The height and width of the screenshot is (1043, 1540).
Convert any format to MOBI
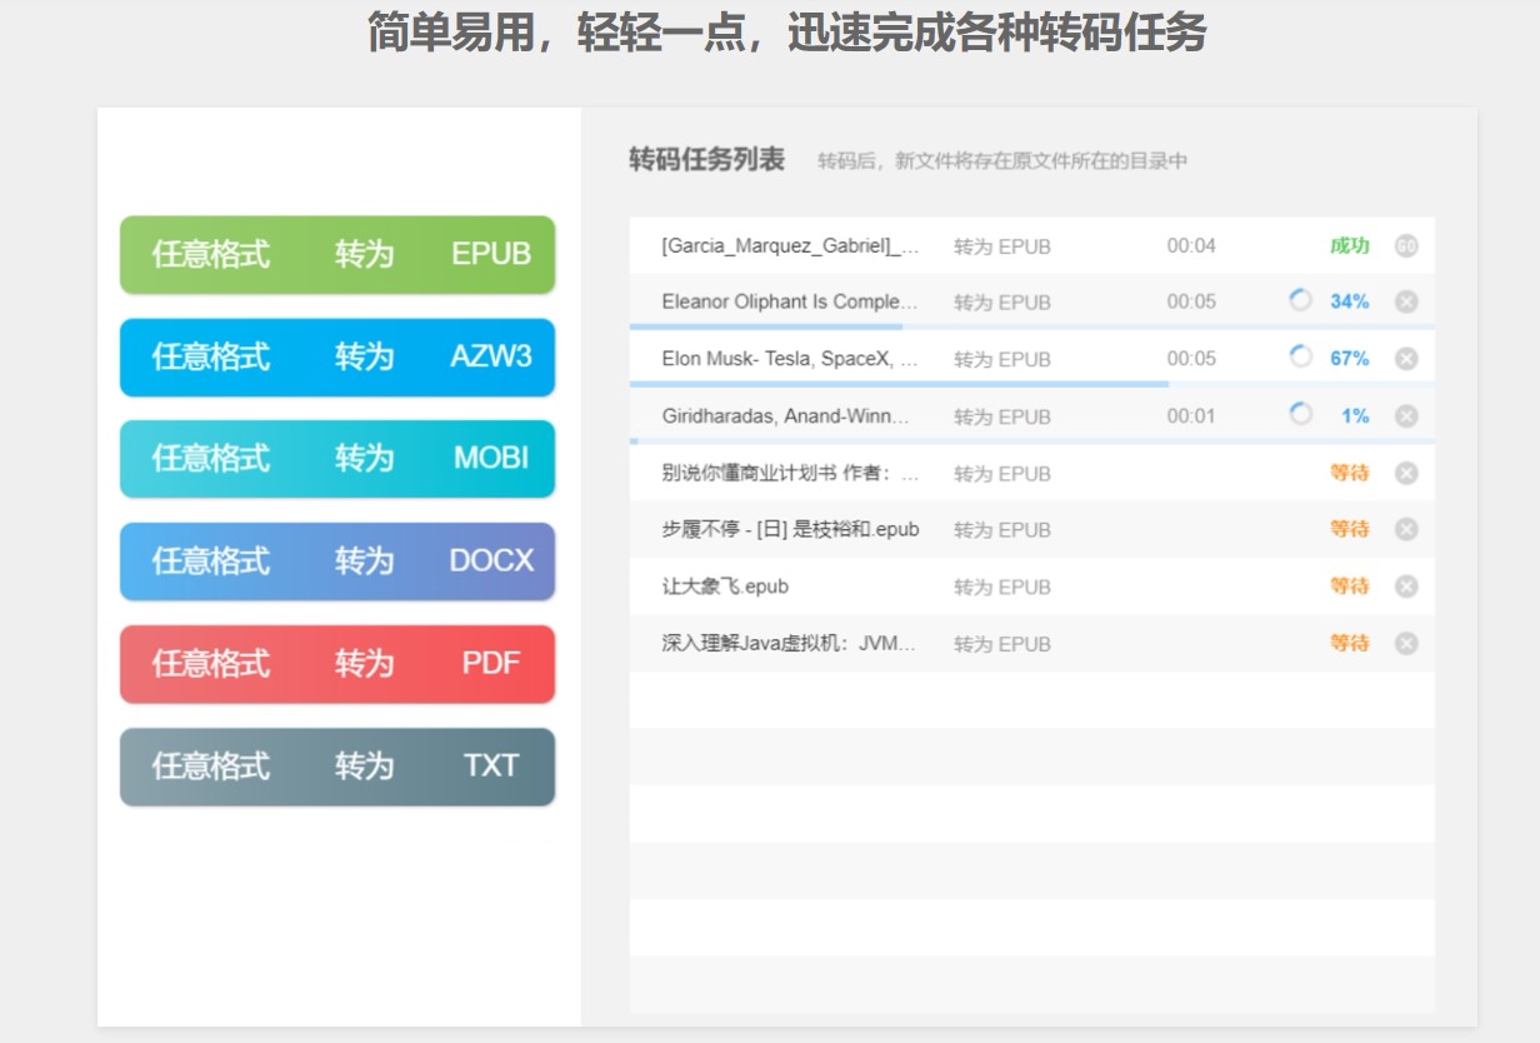click(x=337, y=459)
